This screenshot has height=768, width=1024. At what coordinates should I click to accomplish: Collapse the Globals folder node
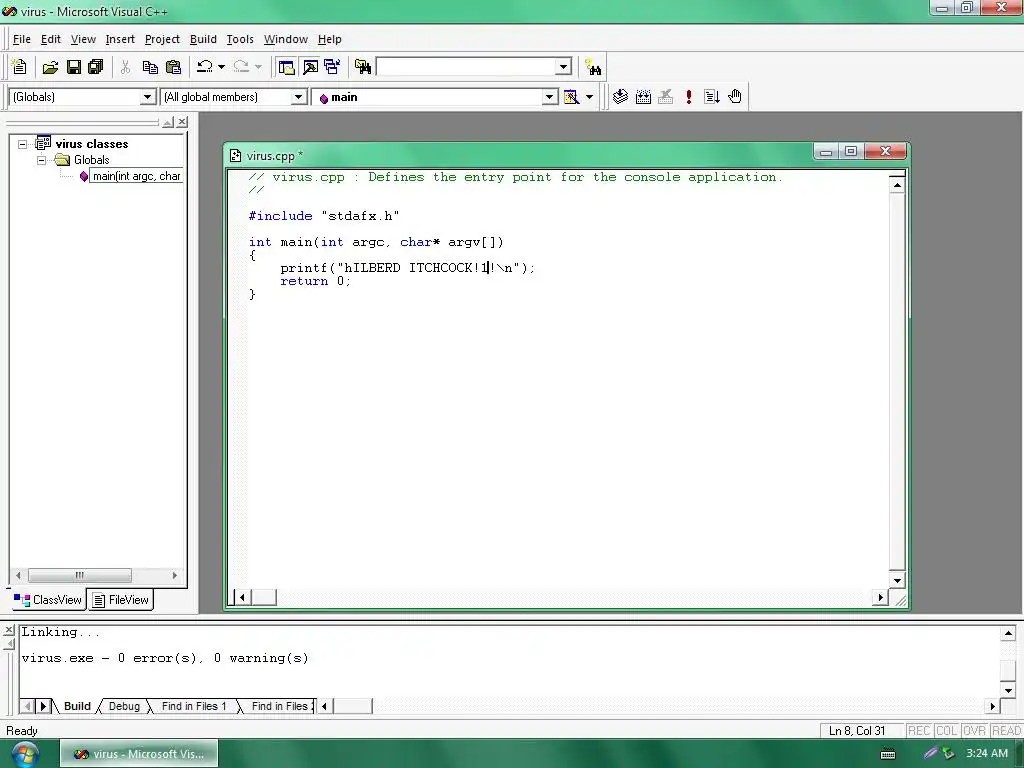click(41, 160)
